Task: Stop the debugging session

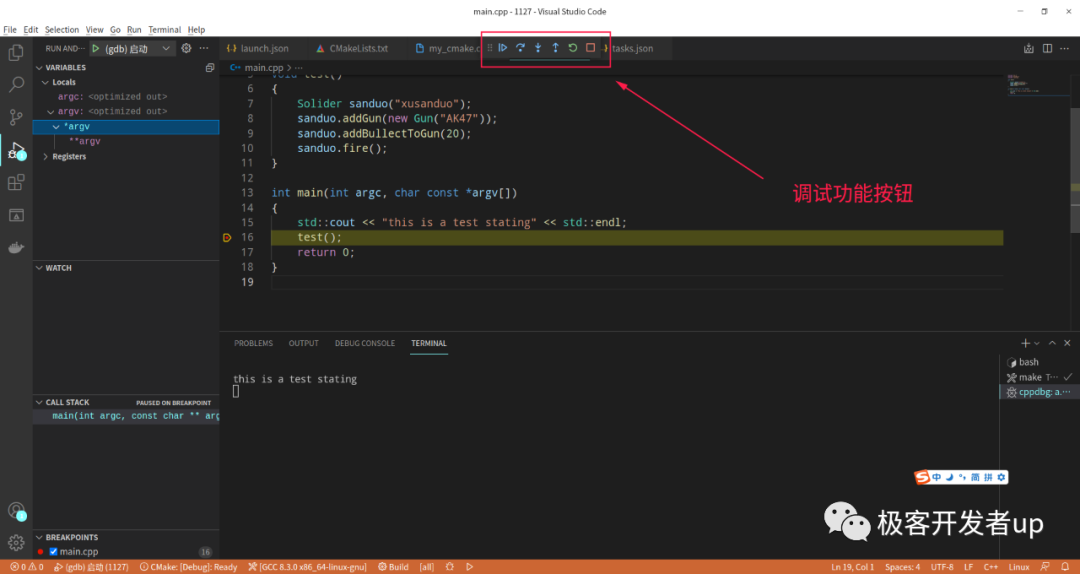Action: [x=590, y=48]
